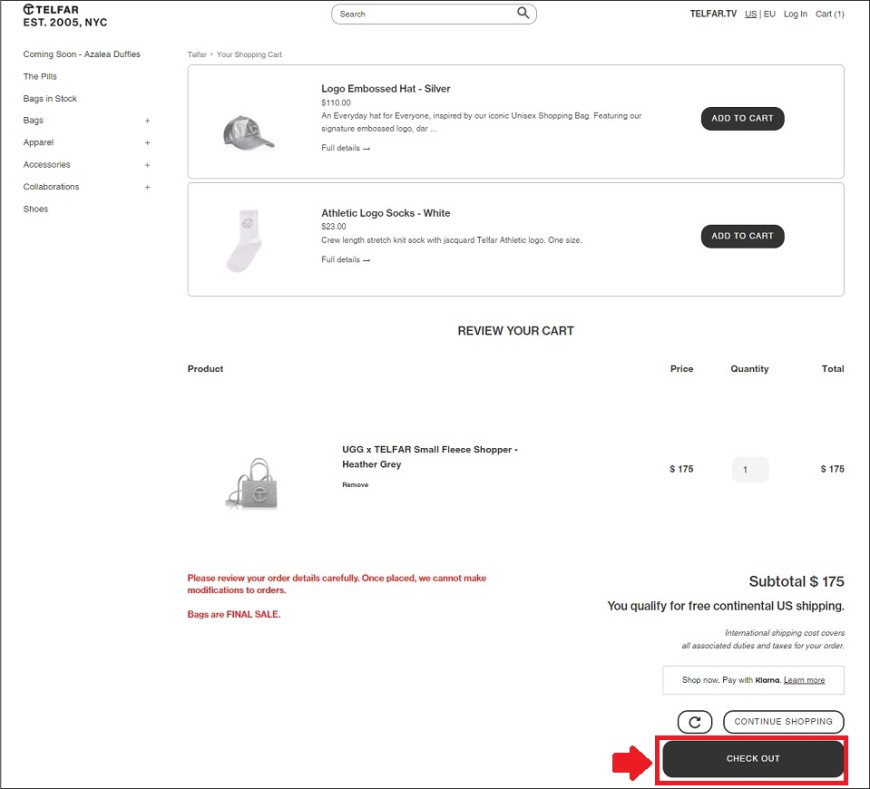Image resolution: width=870 pixels, height=789 pixels.
Task: Open the Accessories category
Action: (47, 165)
